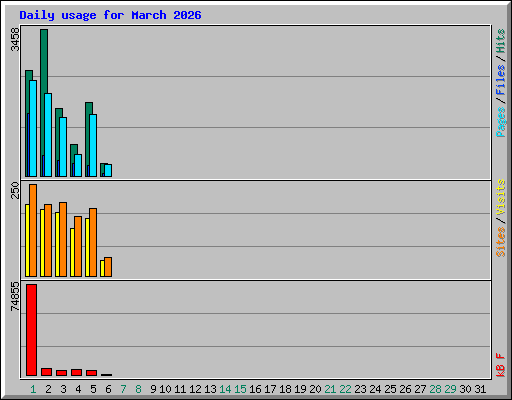Screen dimensions: 512x400
Task: Click day label 2 on the x-axis
Action: (x=48, y=389)
